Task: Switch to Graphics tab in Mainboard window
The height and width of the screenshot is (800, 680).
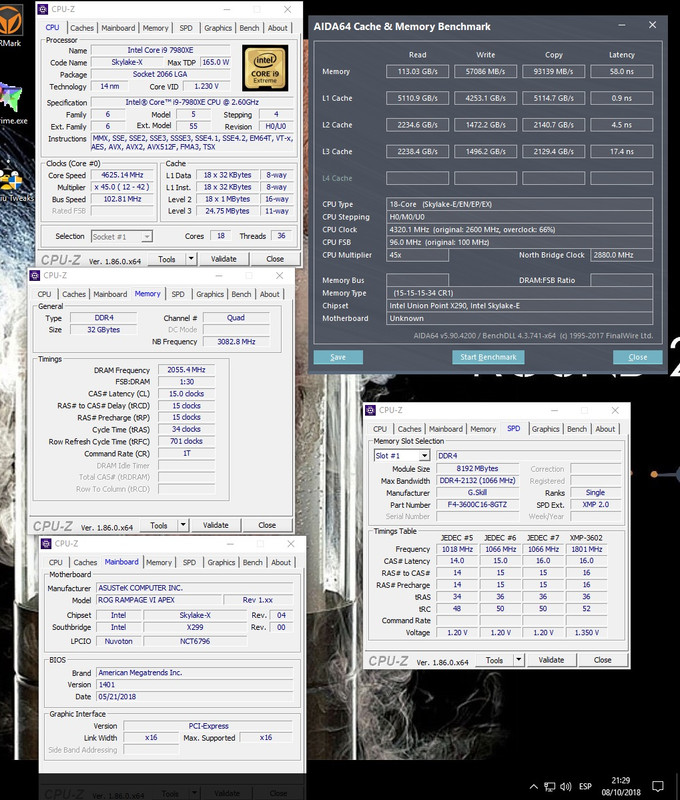Action: point(221,562)
